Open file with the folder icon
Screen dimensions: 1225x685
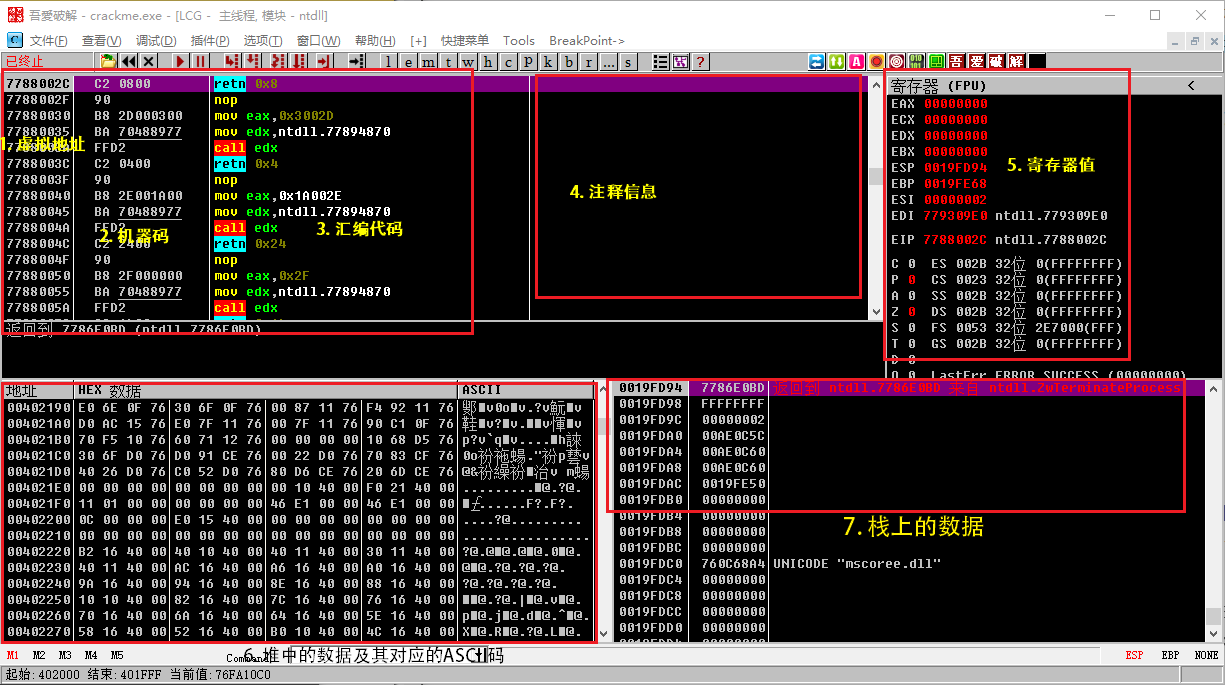coord(108,62)
